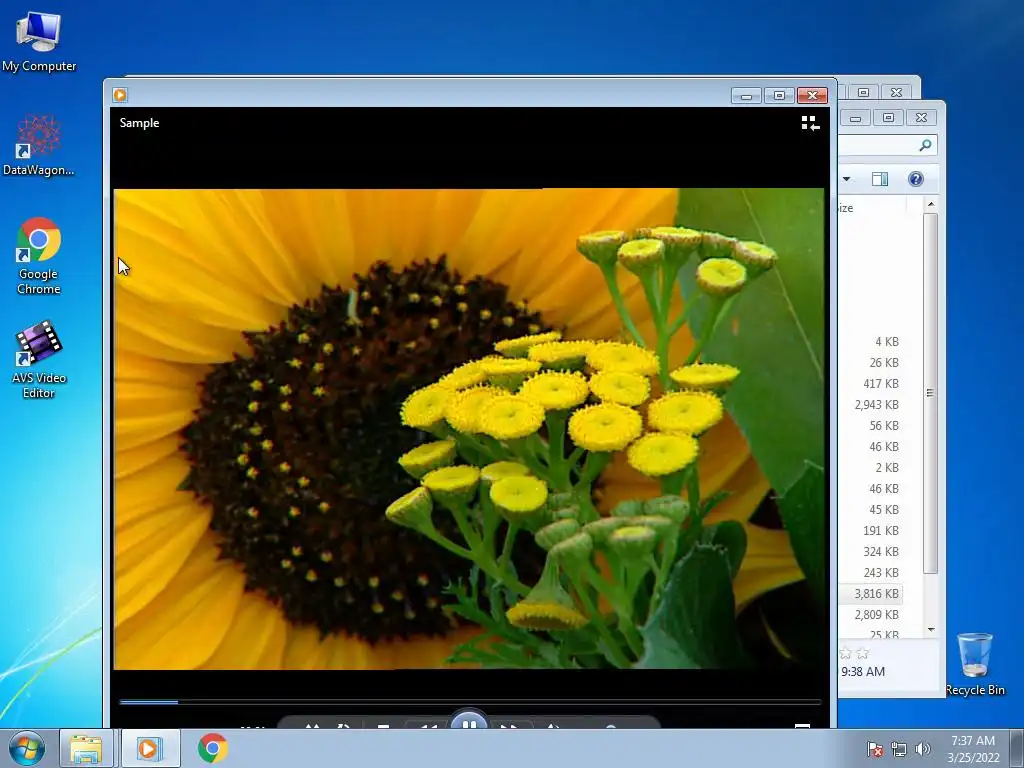This screenshot has width=1024, height=768.
Task: Select the 243 KB file row
Action: coord(871,572)
